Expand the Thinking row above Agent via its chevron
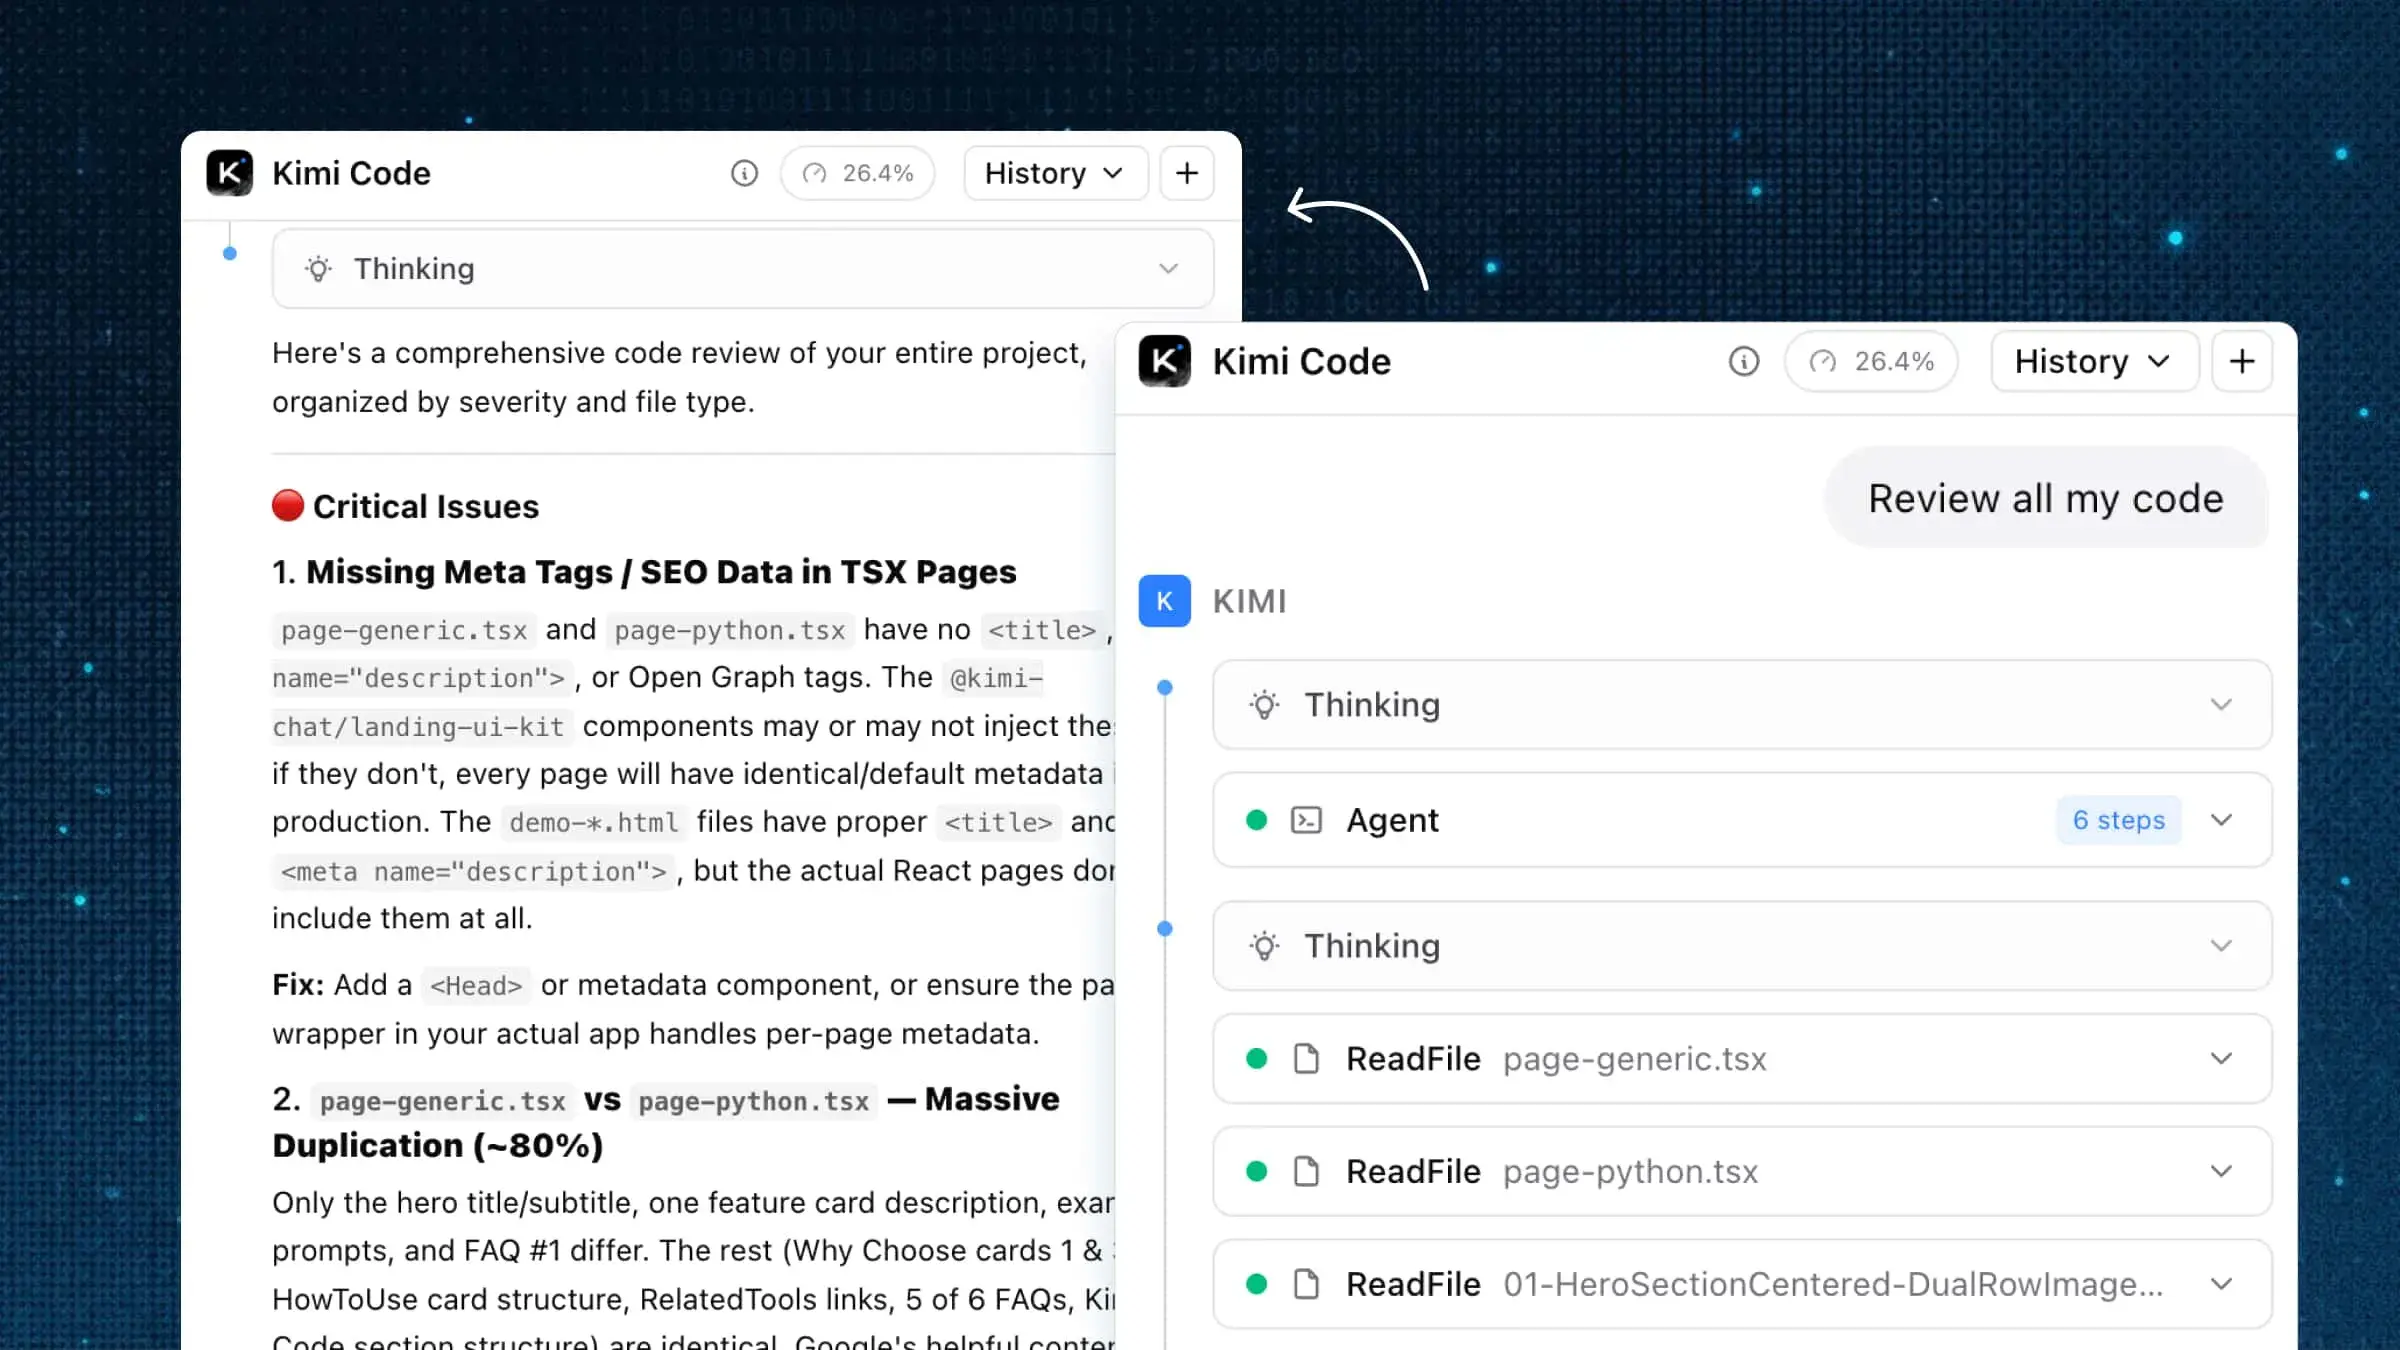The image size is (2400, 1350). (x=2221, y=705)
